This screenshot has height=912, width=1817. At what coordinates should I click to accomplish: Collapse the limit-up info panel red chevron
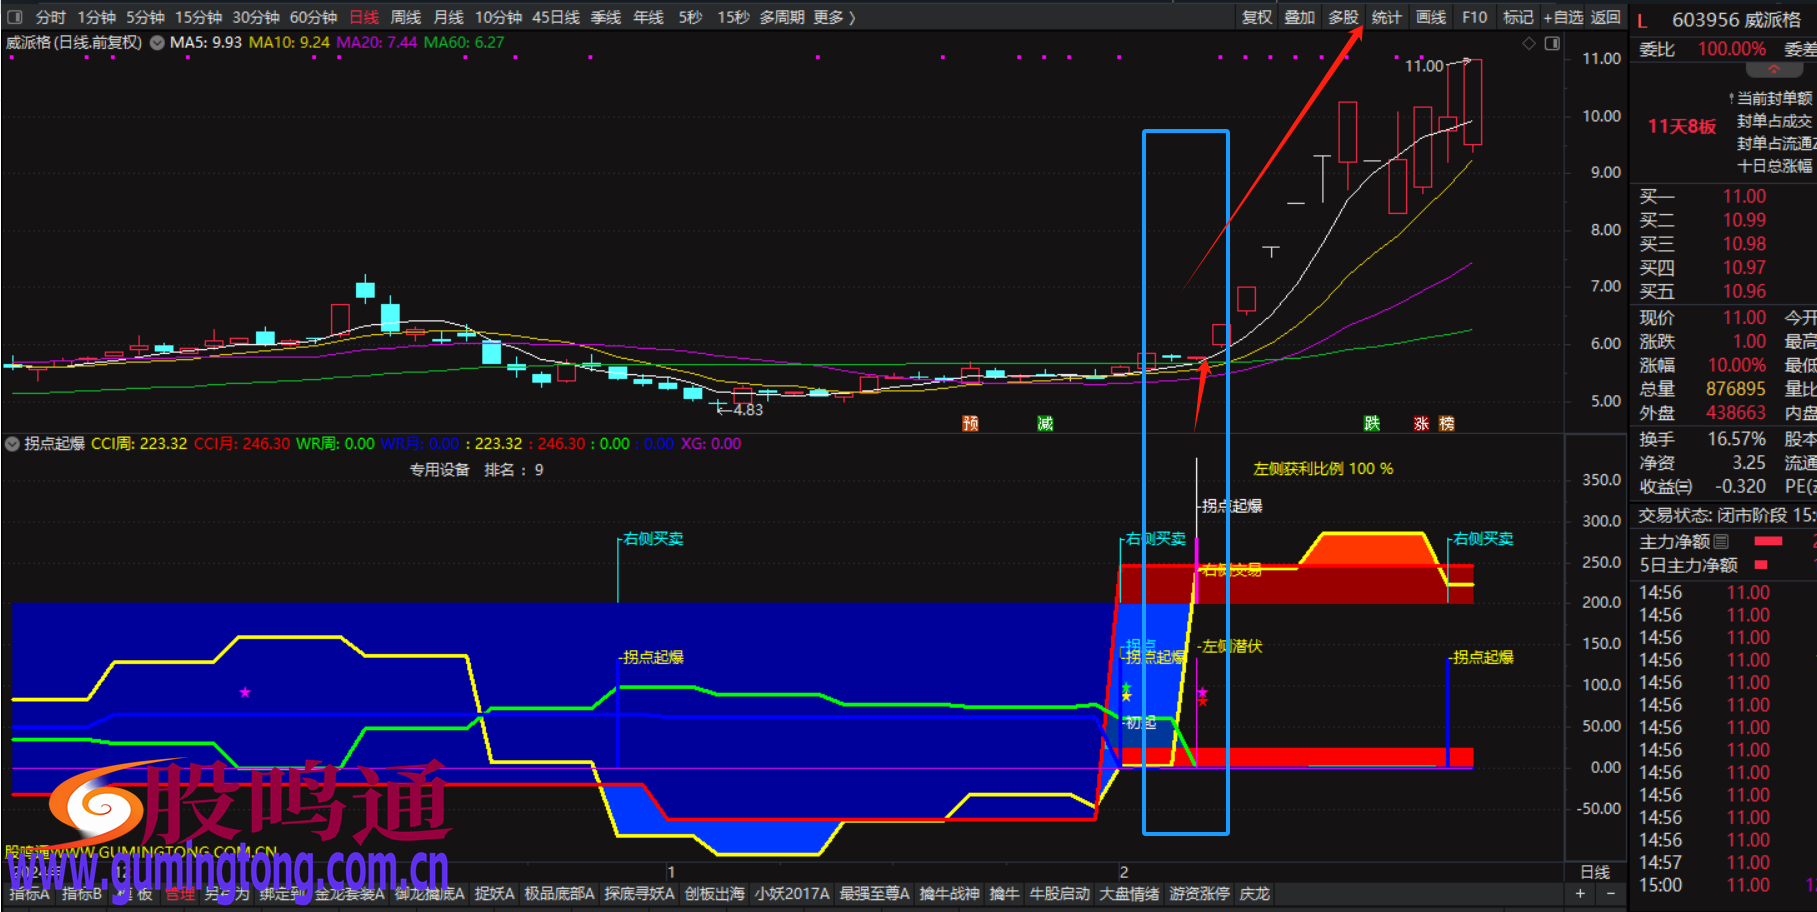(1774, 70)
